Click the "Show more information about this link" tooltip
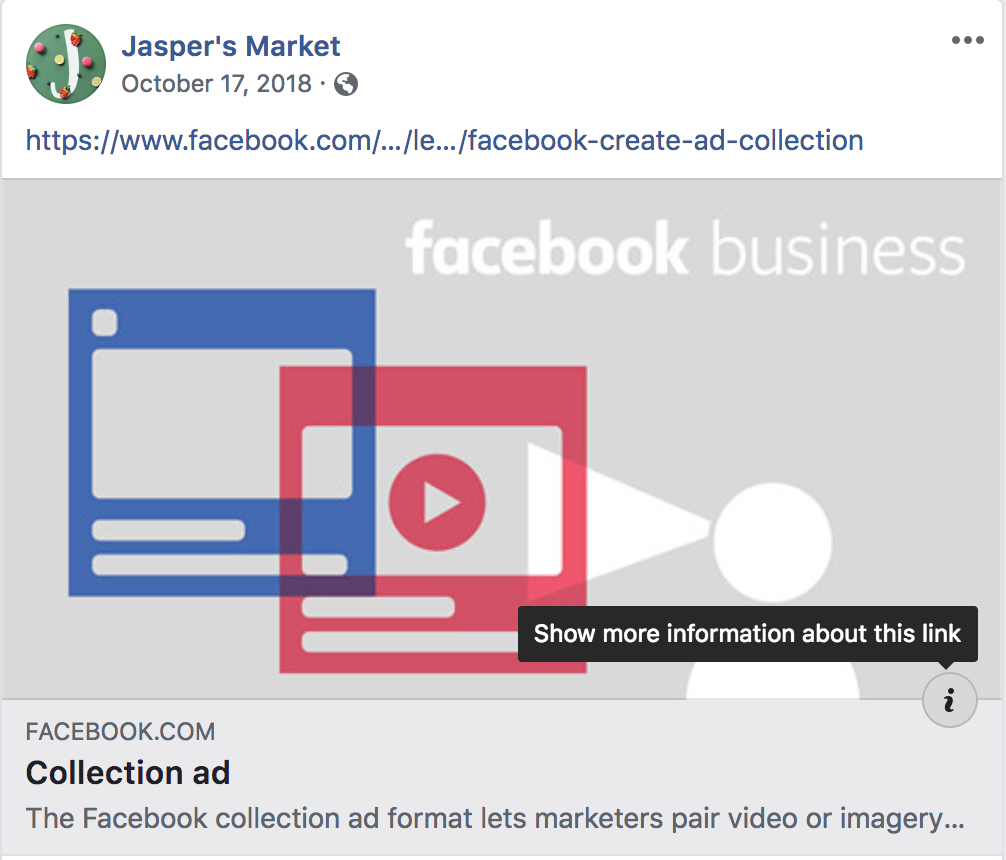Viewport: 1006px width, 860px height. click(747, 633)
